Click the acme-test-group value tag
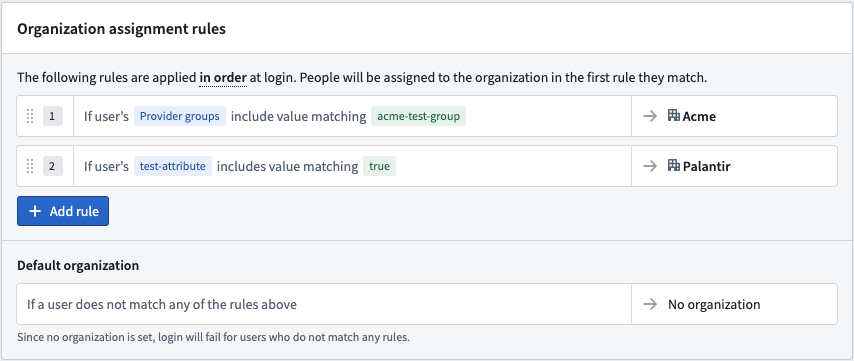The width and height of the screenshot is (854, 361). click(x=418, y=116)
